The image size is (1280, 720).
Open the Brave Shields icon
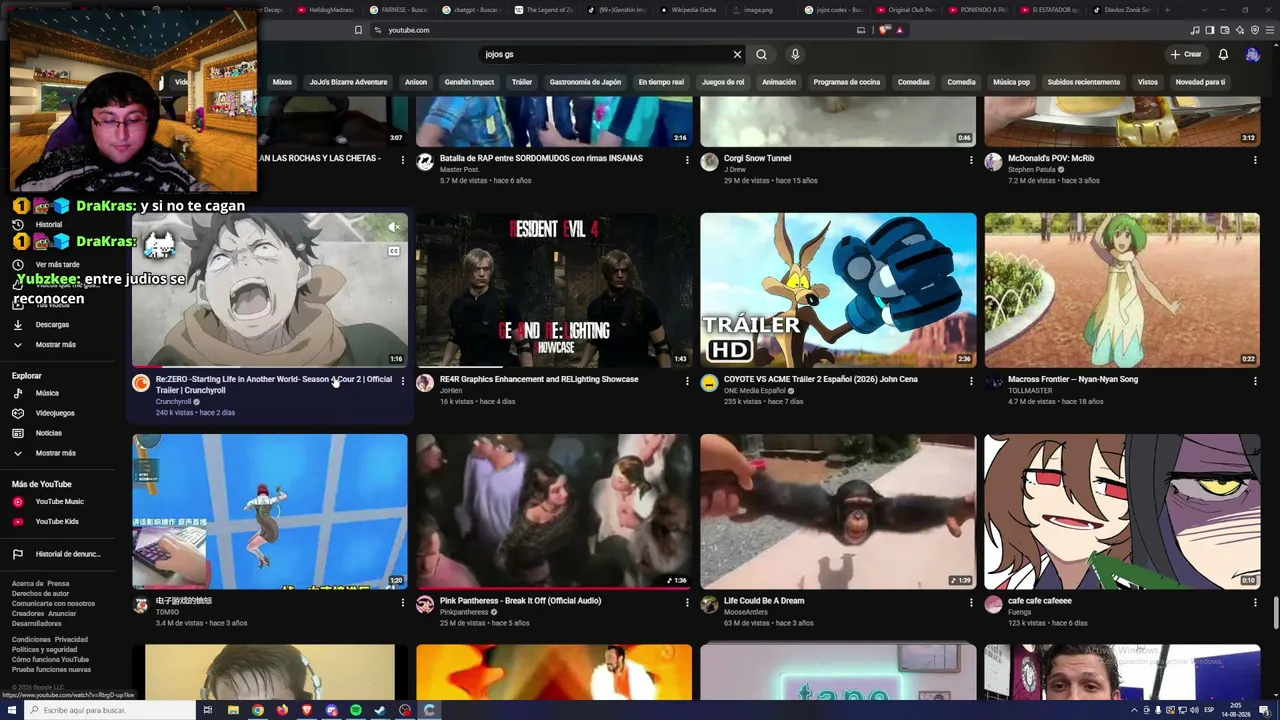884,30
